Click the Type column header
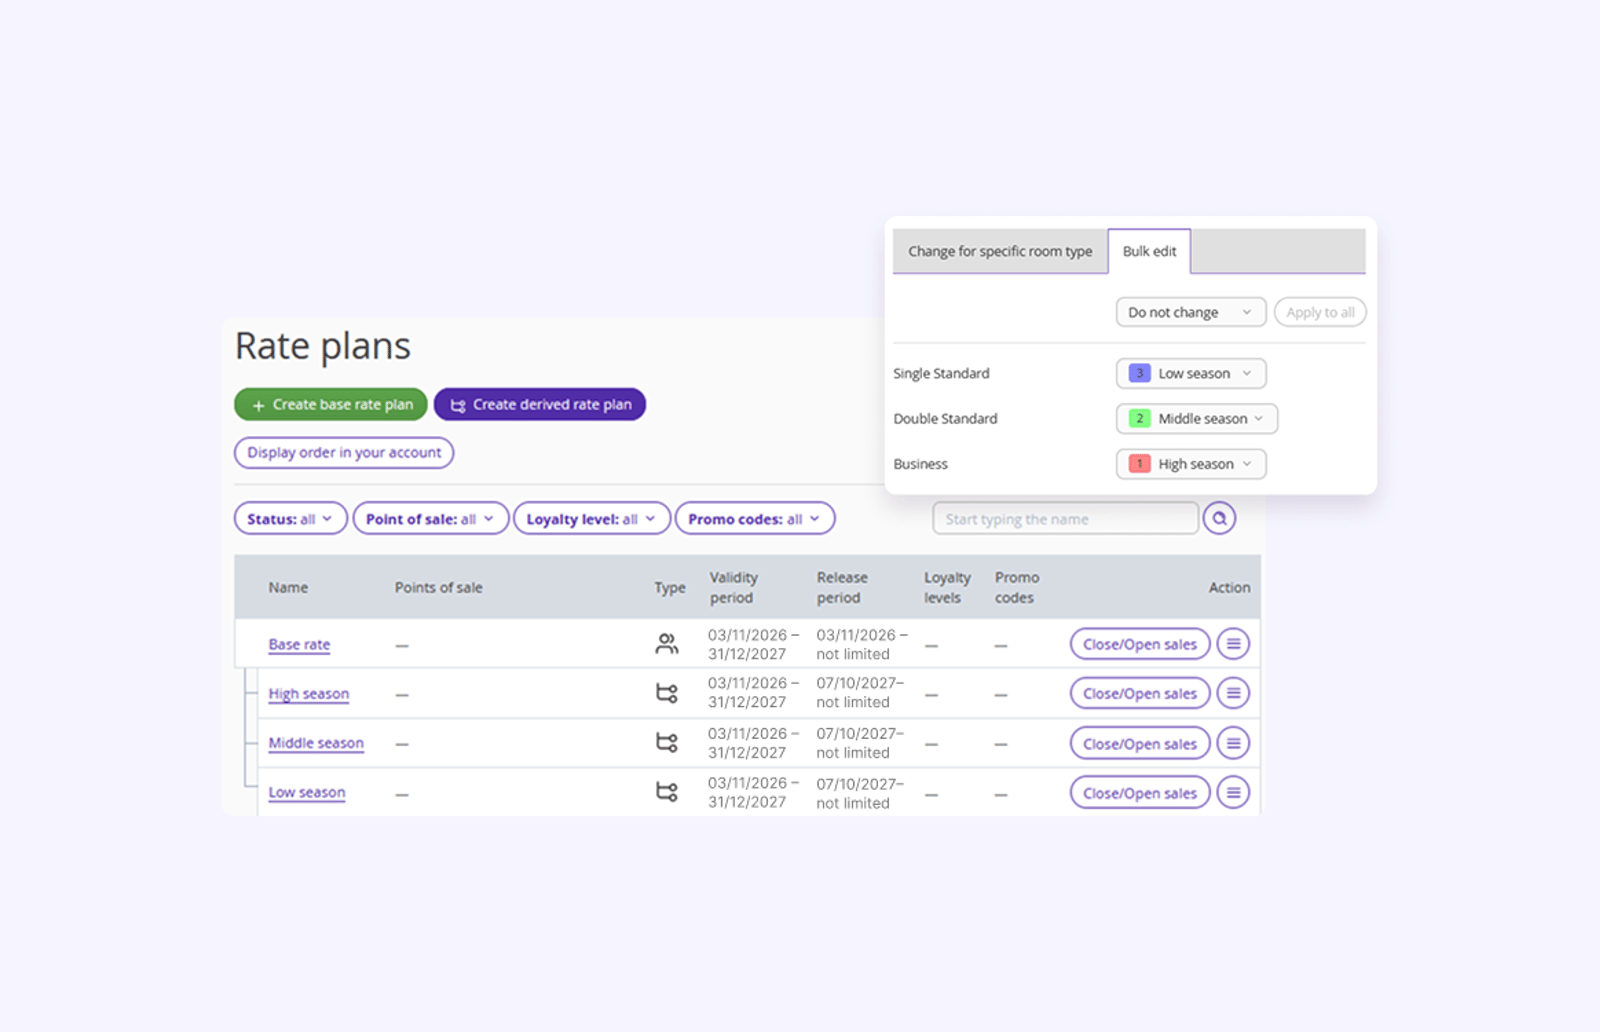 point(670,587)
